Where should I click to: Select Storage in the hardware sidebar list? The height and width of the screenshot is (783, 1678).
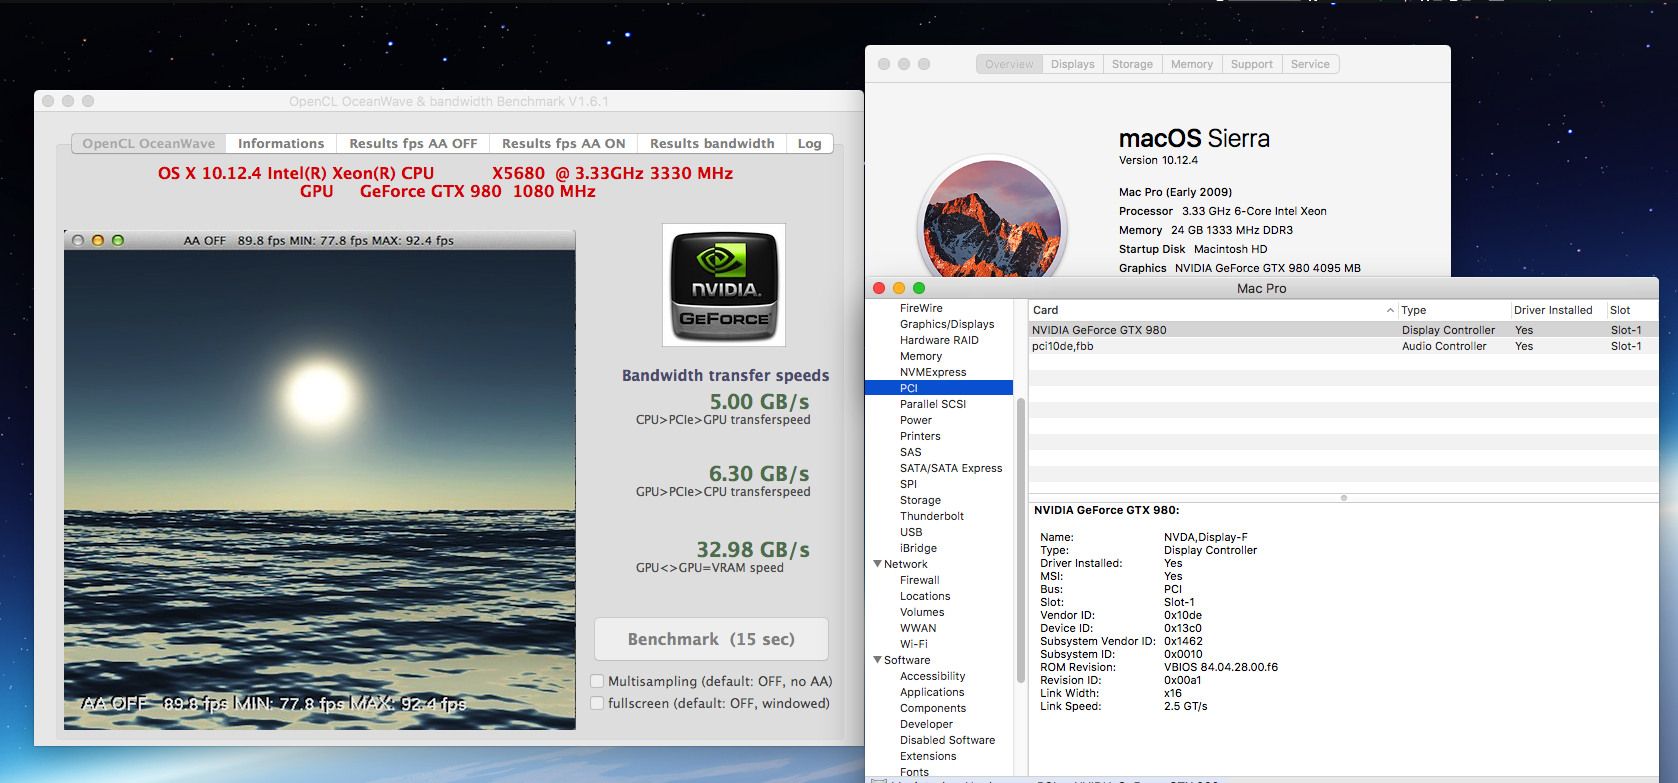pos(920,500)
